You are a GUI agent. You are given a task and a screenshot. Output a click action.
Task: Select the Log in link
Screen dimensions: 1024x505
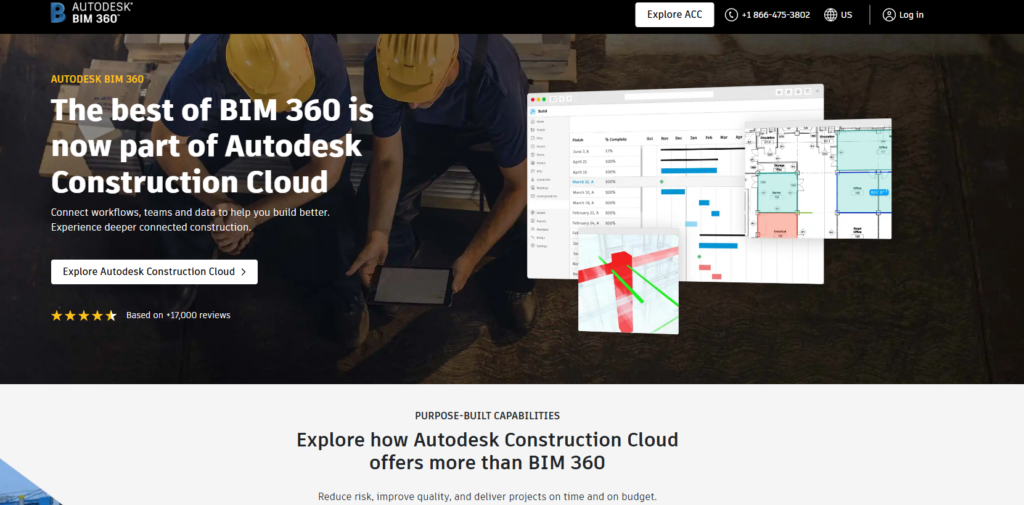click(x=911, y=15)
